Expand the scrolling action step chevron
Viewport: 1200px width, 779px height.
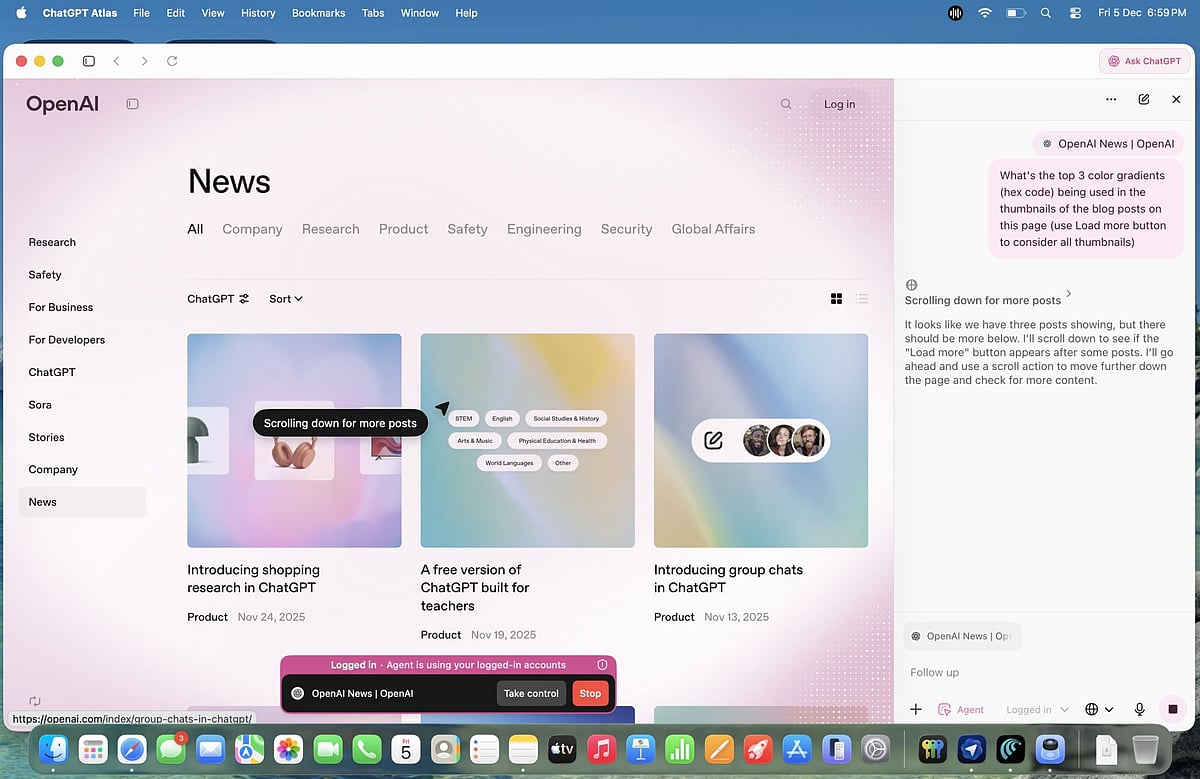[1069, 294]
